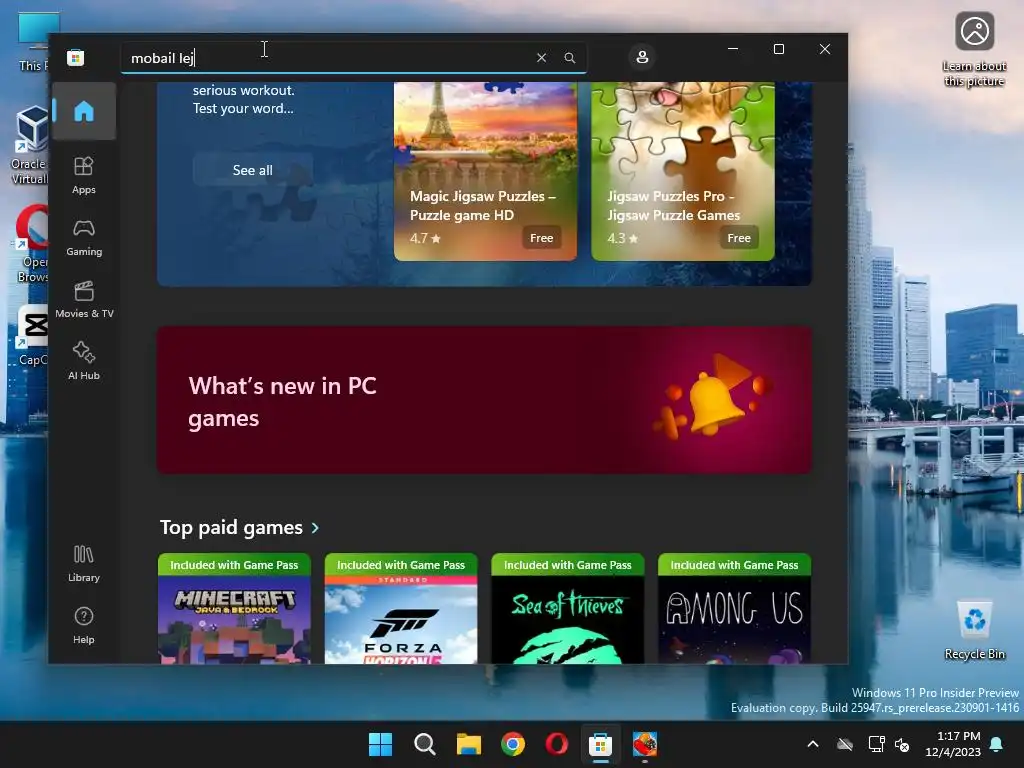Show hidden icons in the system tray
The image size is (1024, 768).
(x=813, y=744)
